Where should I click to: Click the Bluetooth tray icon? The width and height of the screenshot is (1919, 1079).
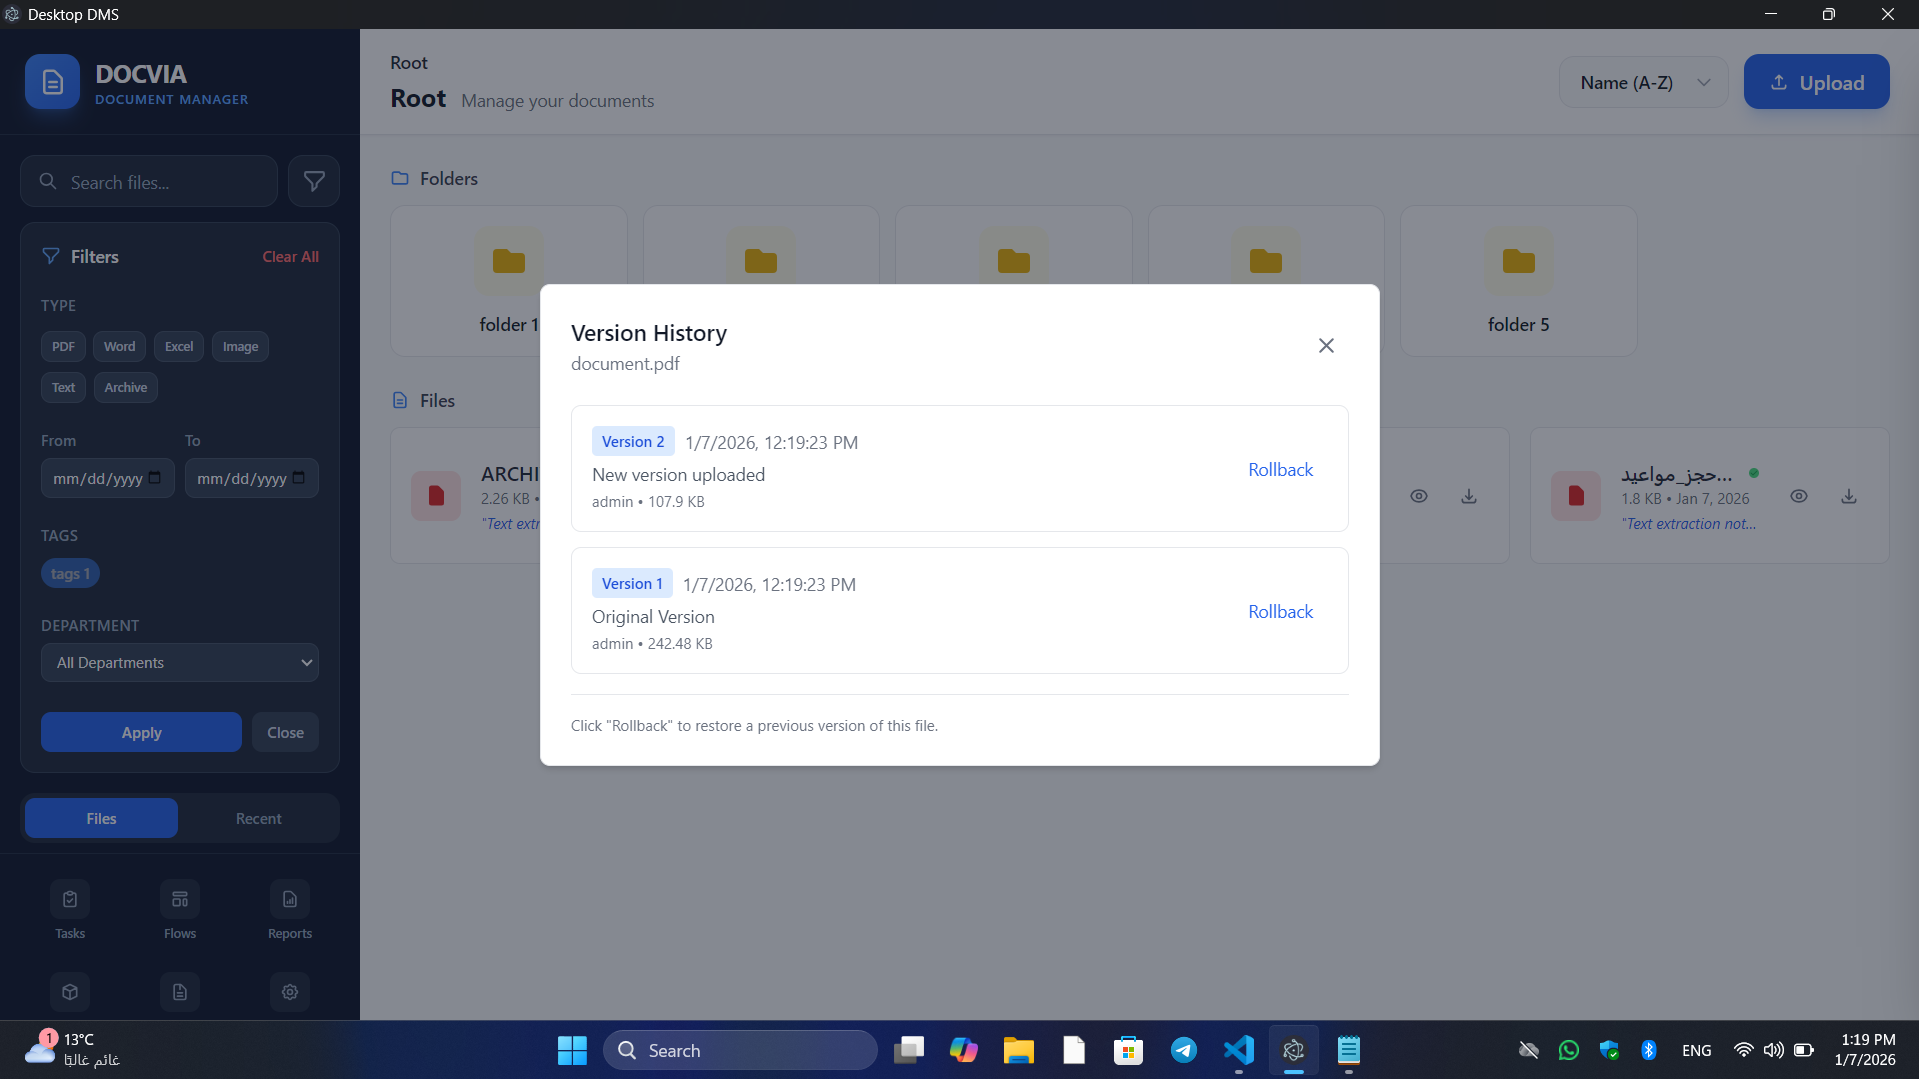coord(1649,1050)
